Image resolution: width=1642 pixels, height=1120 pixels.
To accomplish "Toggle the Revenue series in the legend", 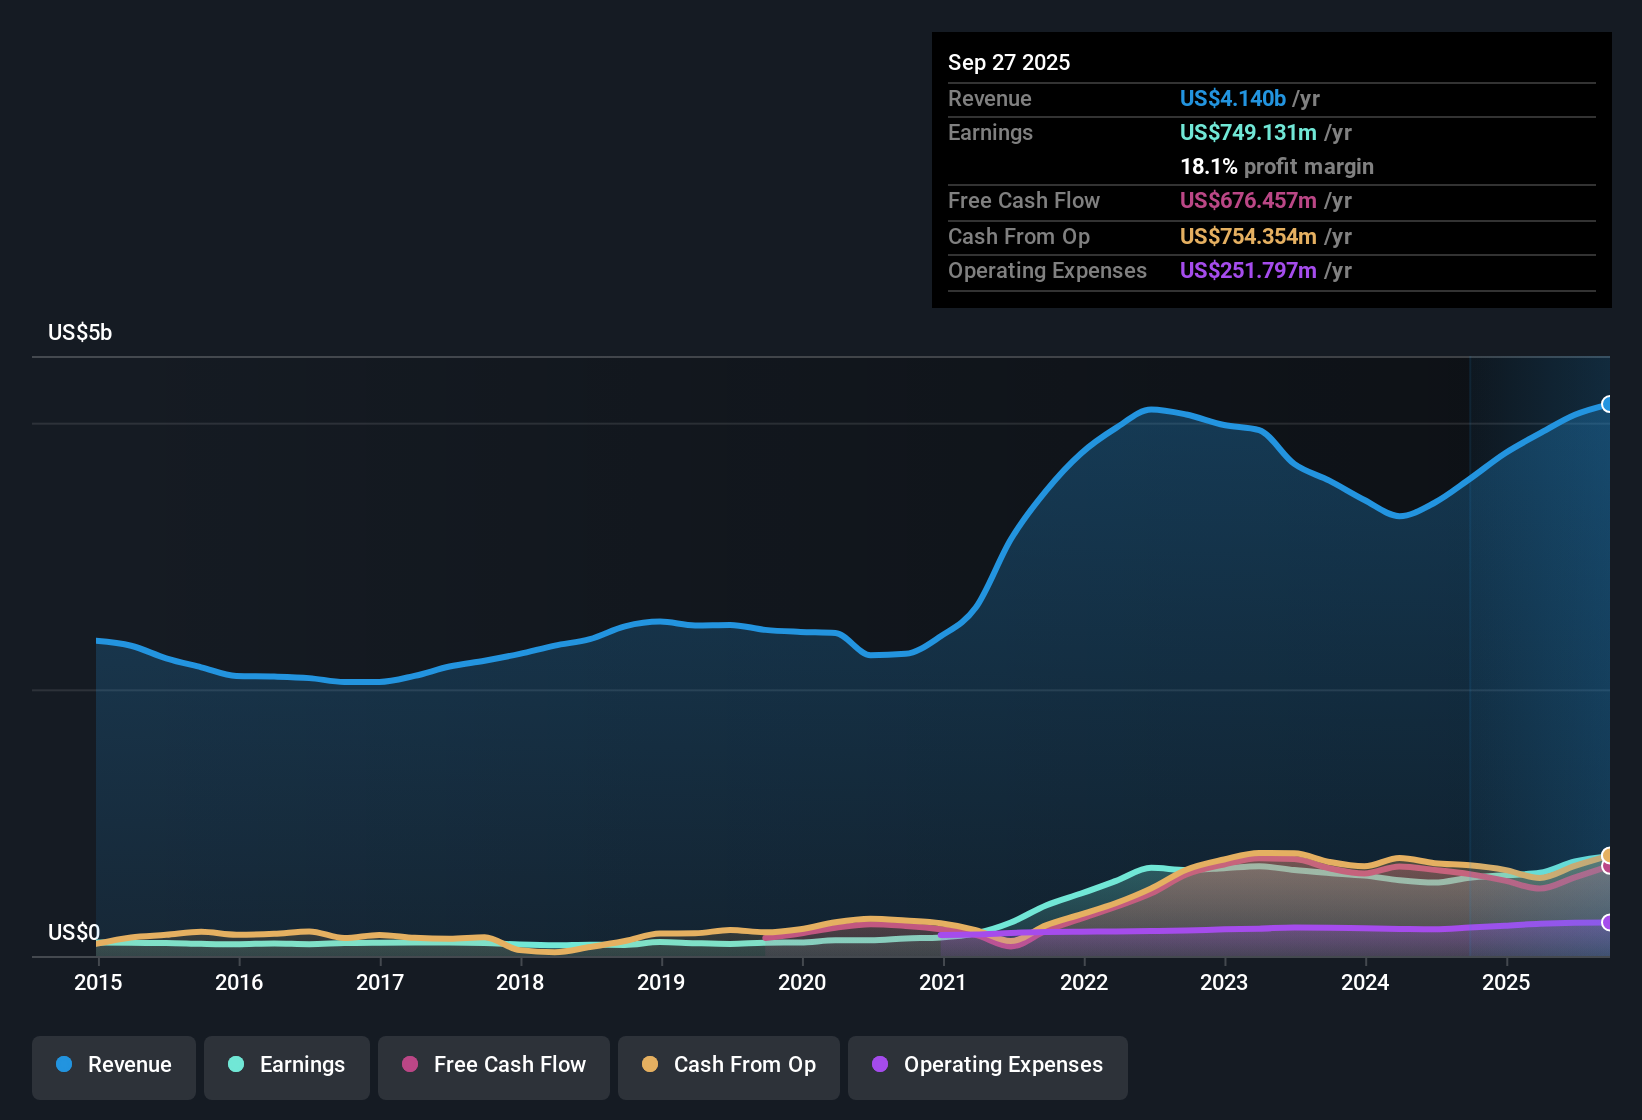I will click(113, 1065).
